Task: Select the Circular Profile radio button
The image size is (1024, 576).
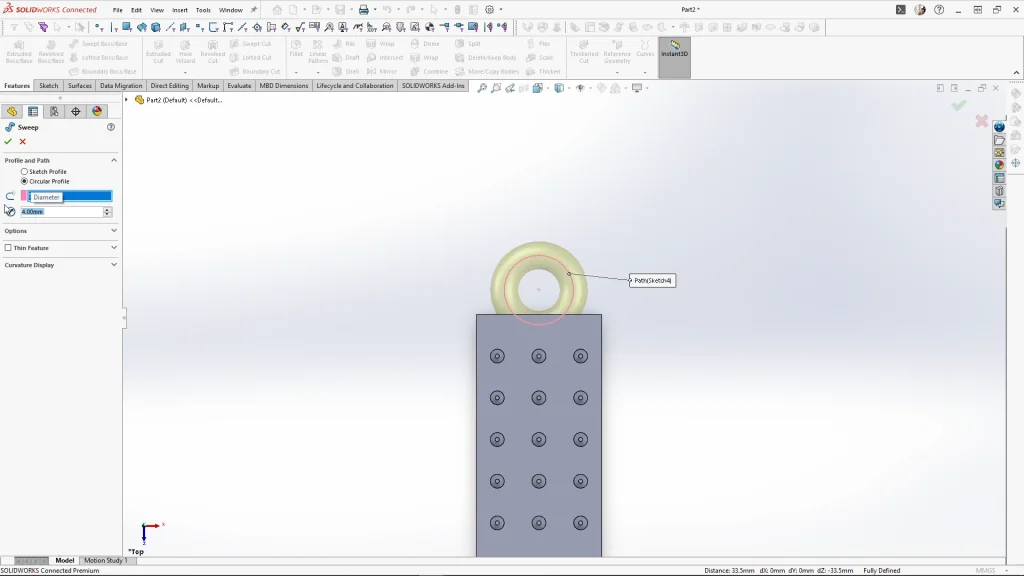Action: pyautogui.click(x=25, y=181)
